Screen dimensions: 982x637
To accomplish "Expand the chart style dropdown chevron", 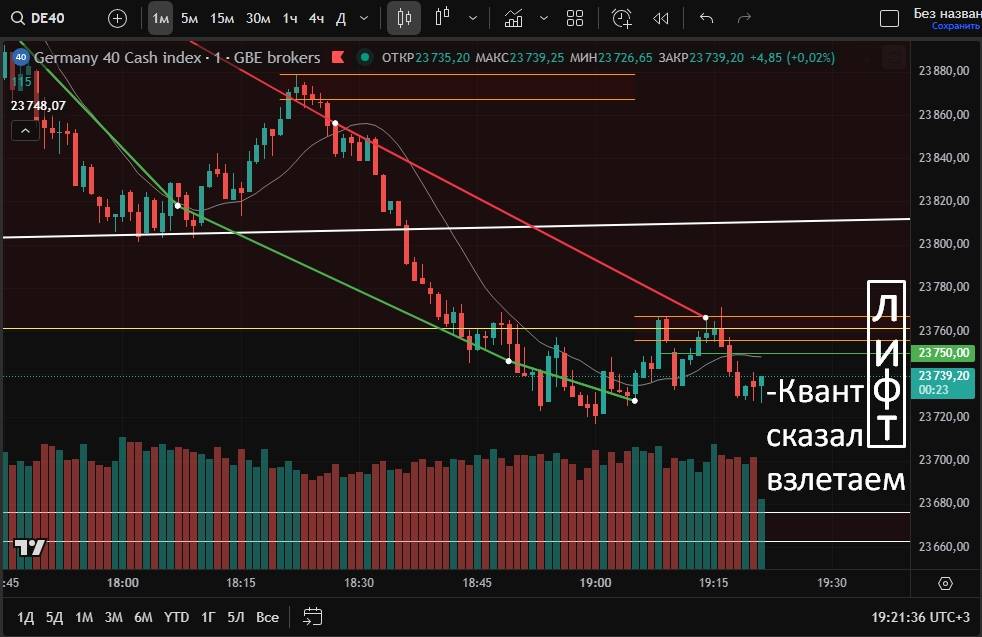I will [x=472, y=18].
